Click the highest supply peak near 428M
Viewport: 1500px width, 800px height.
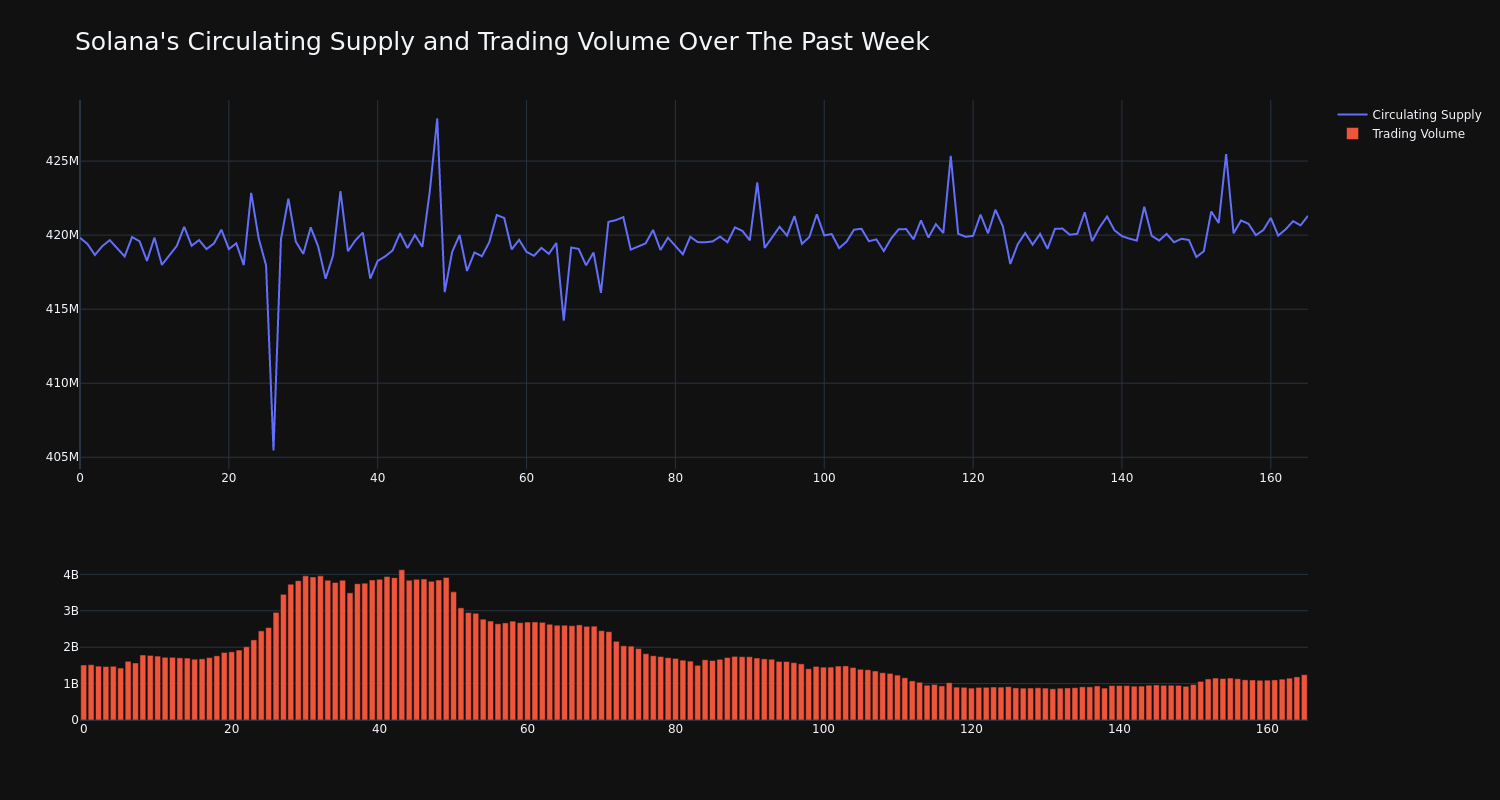437,119
